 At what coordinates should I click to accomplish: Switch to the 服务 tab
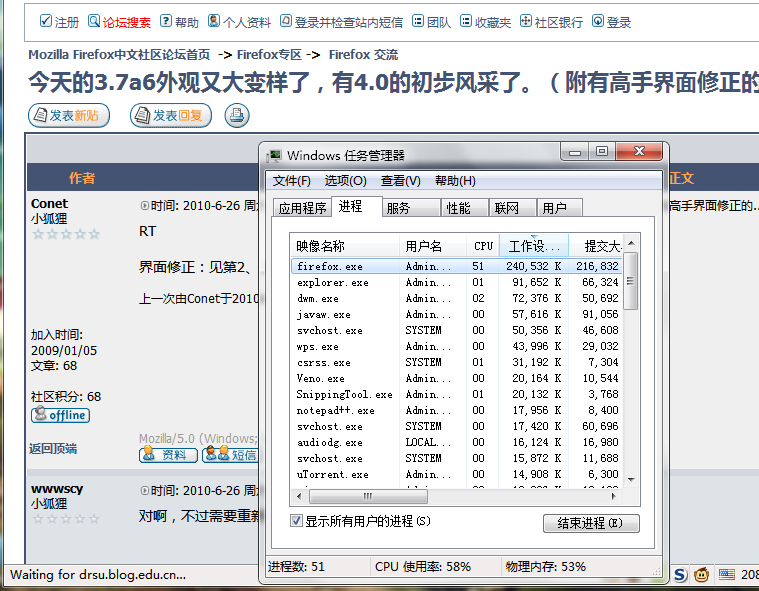coord(411,208)
